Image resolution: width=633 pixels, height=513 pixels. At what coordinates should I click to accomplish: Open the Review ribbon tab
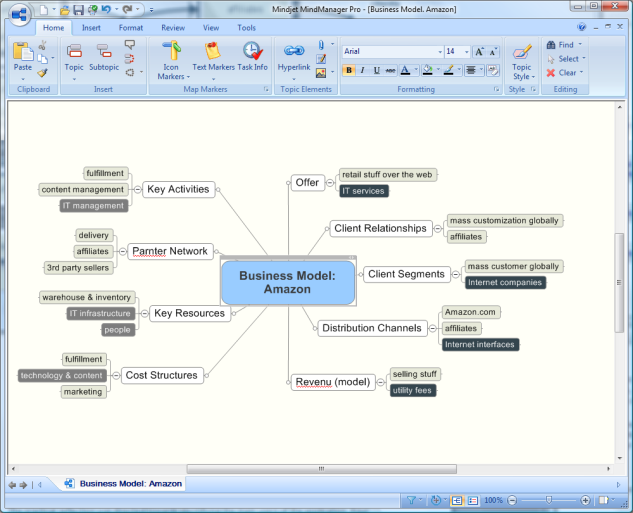tap(172, 28)
